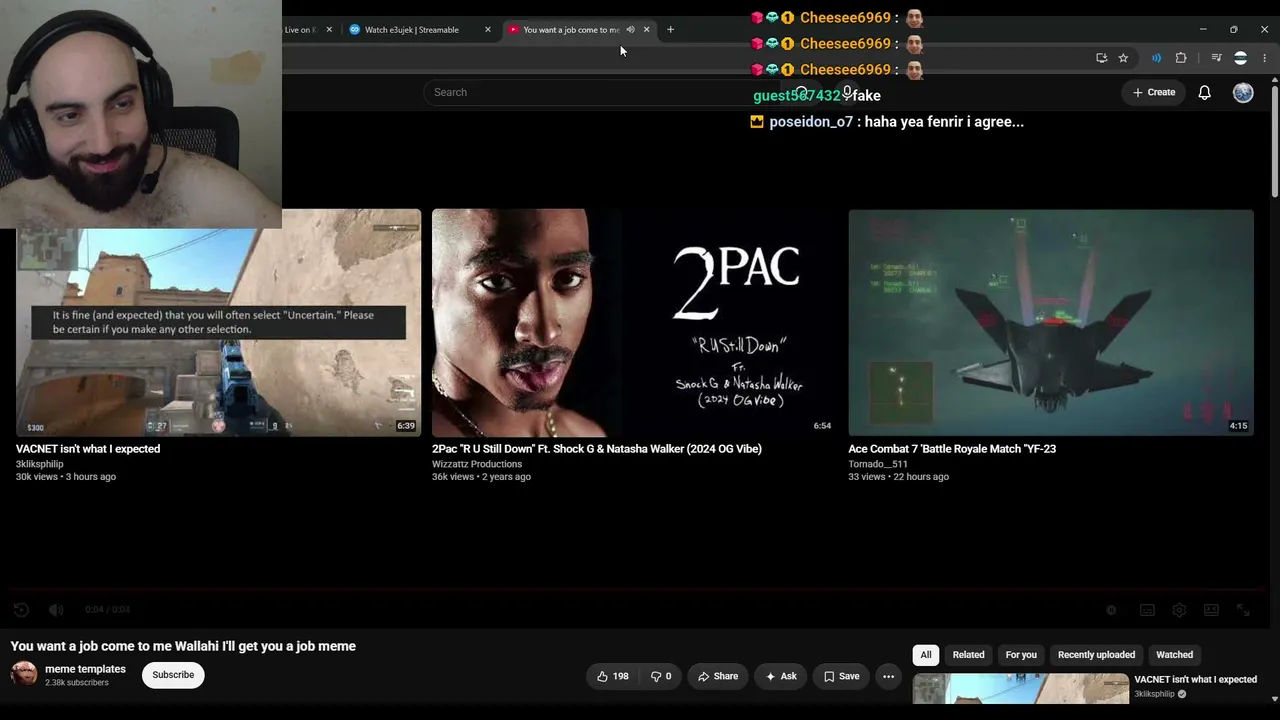This screenshot has width=1280, height=720.
Task: Click the Ask button
Action: pyautogui.click(x=781, y=676)
